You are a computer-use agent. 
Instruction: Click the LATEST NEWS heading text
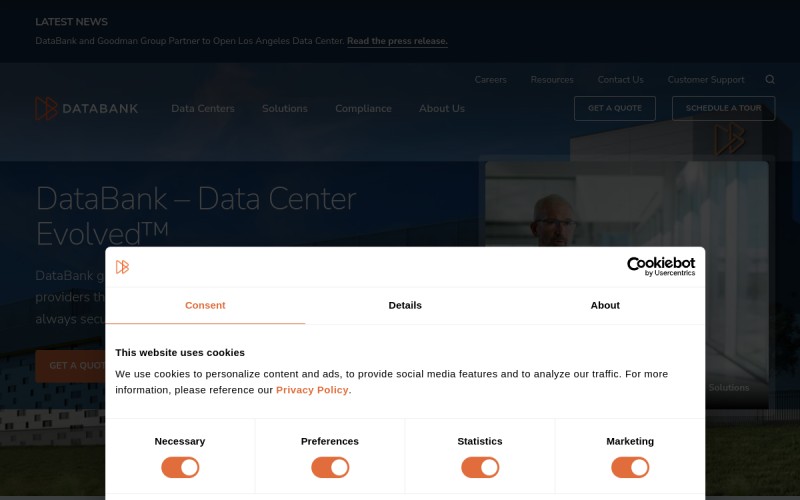(x=71, y=22)
